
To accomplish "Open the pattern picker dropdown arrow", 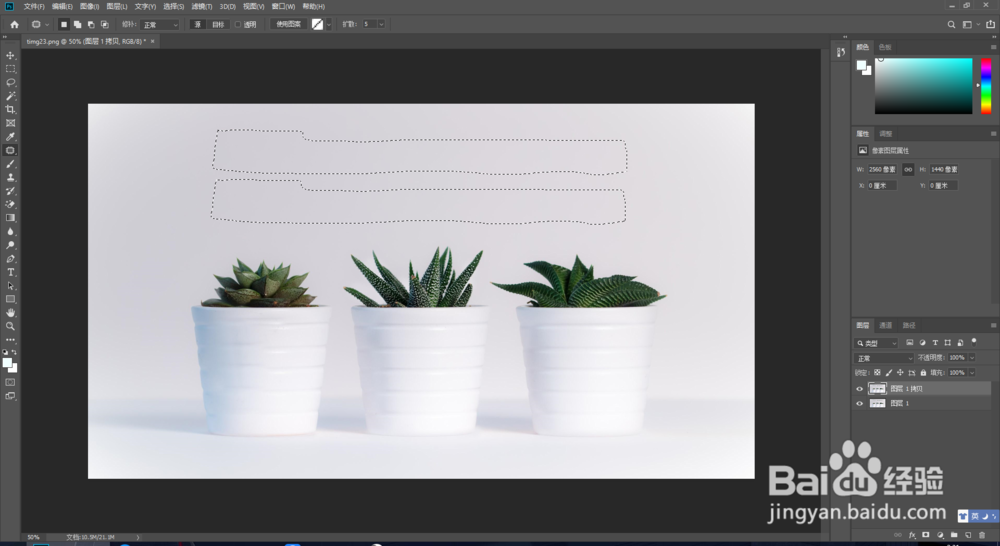I will [x=329, y=24].
